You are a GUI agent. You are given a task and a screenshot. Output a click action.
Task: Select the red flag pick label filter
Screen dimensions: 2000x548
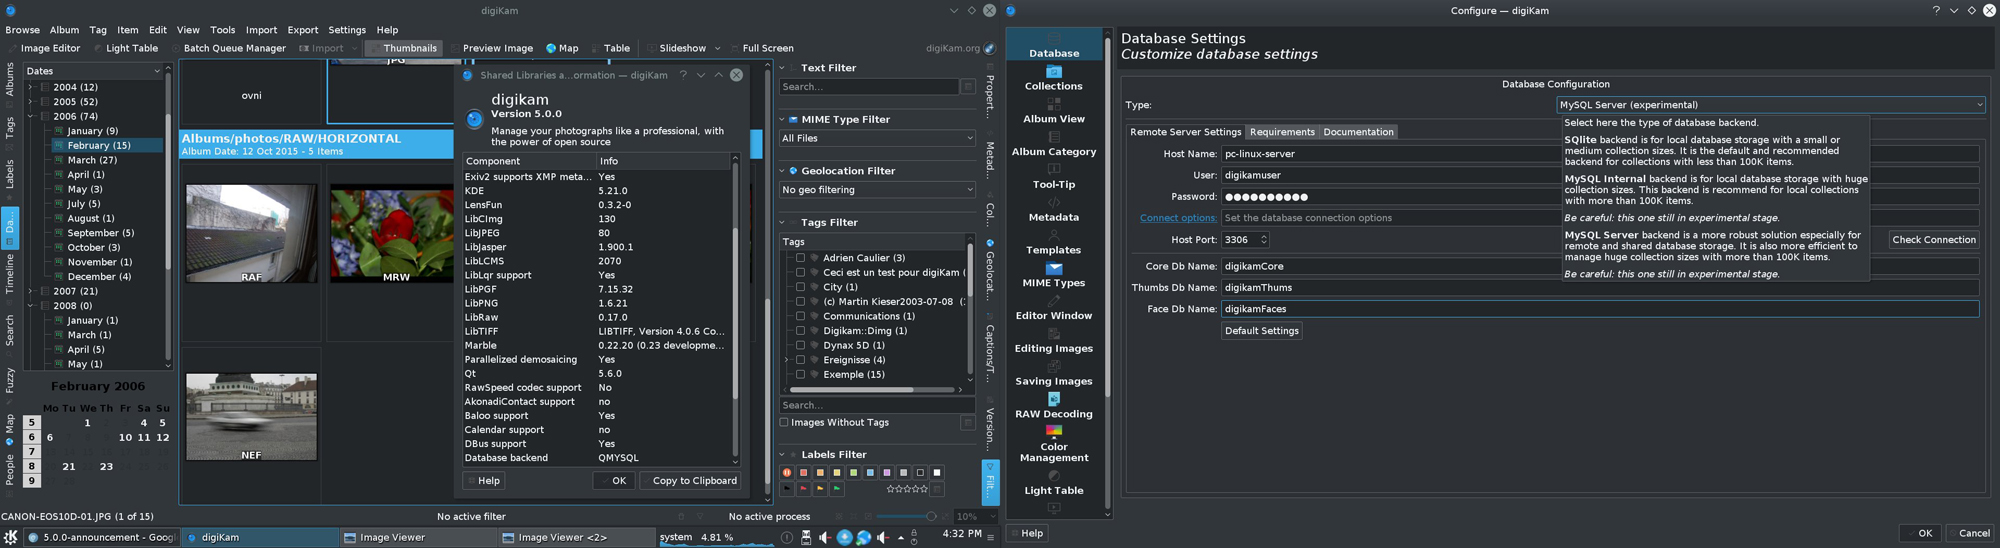[803, 489]
